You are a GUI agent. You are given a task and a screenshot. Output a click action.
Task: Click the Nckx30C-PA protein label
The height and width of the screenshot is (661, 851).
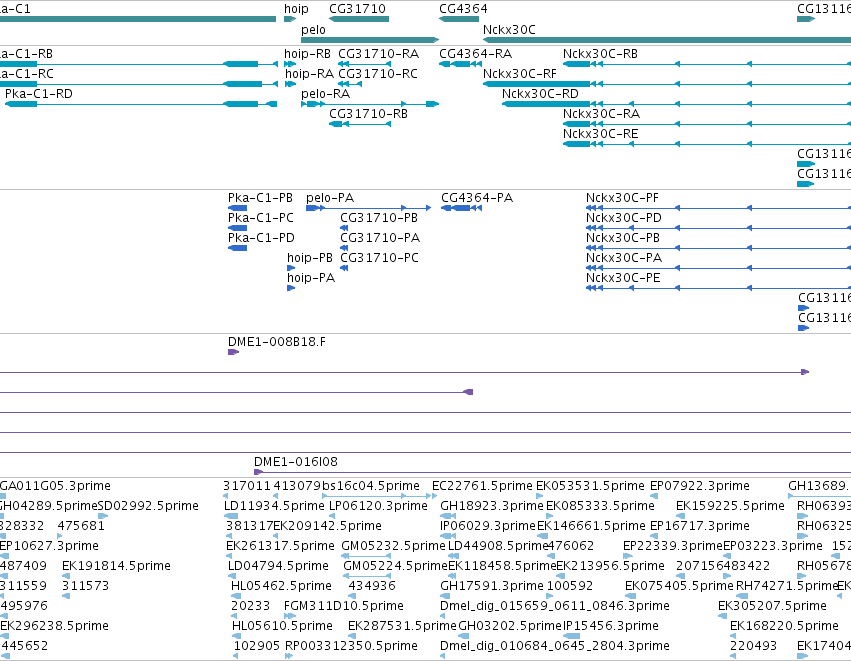pos(624,258)
